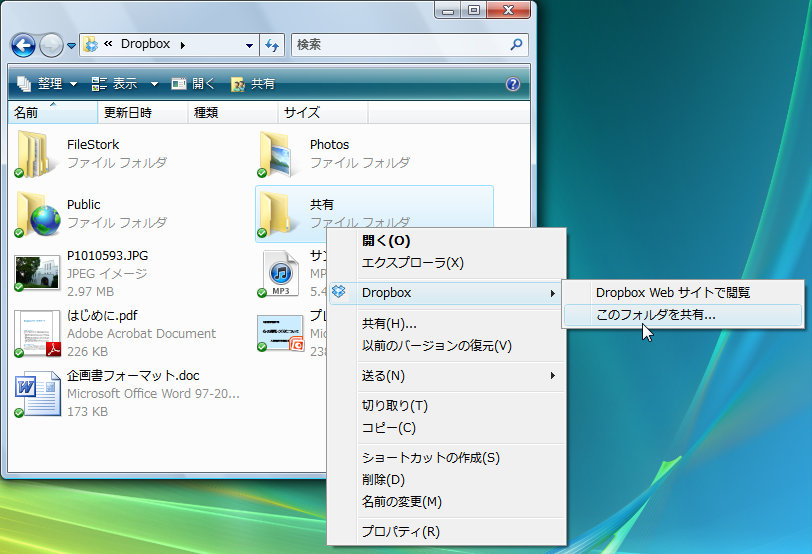
Task: Open Help via the question mark icon
Action: click(513, 84)
